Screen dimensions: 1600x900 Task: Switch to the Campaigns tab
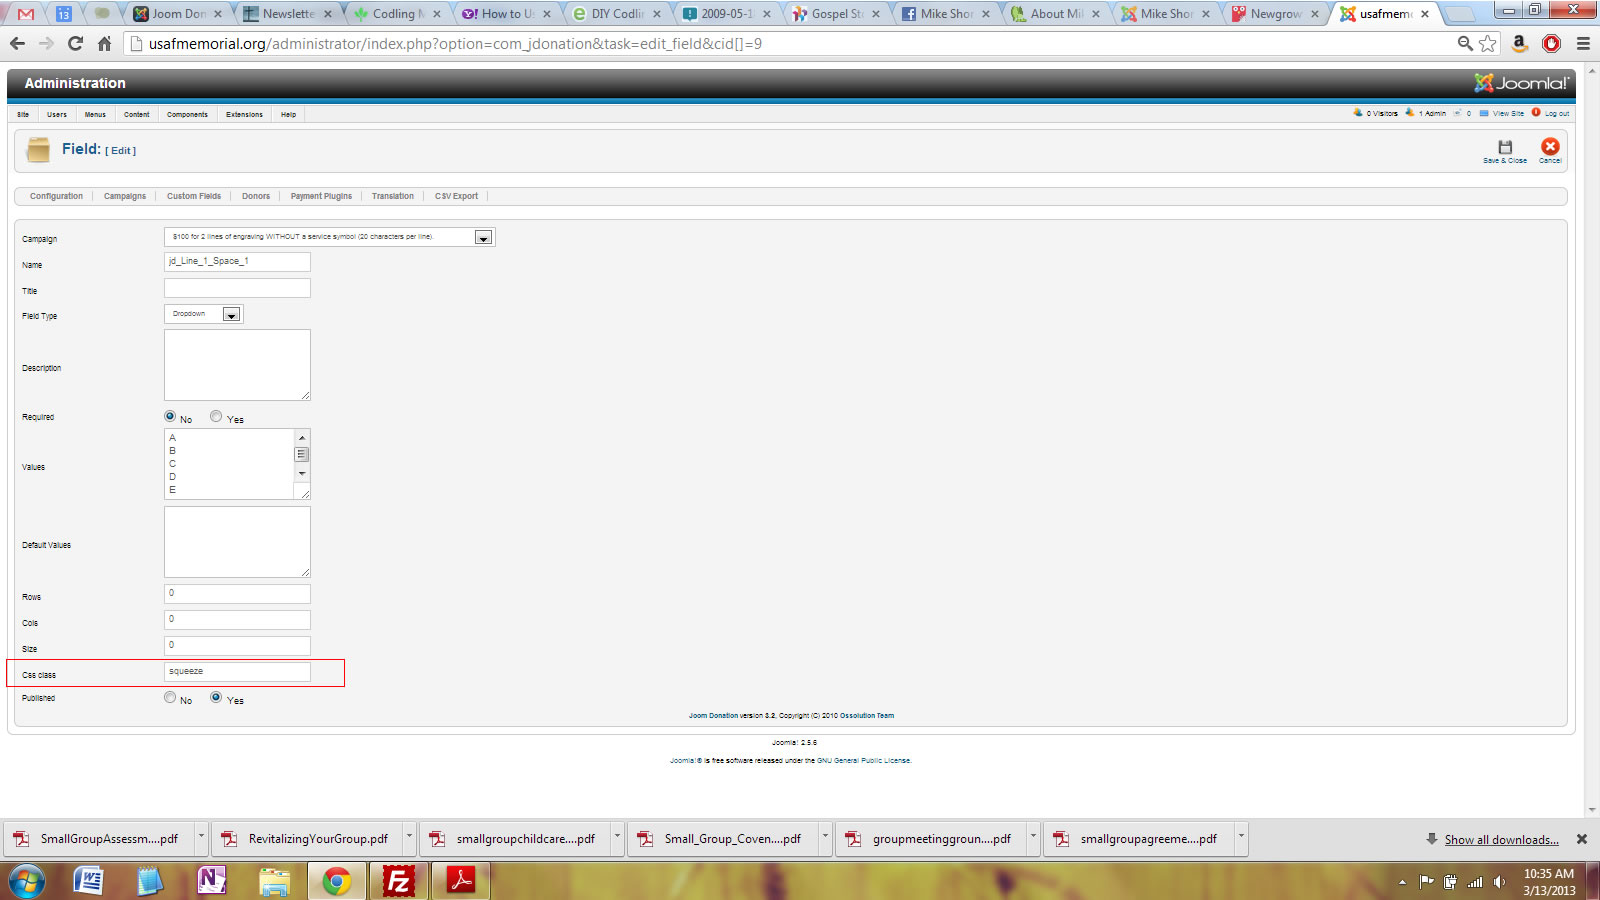coord(125,196)
